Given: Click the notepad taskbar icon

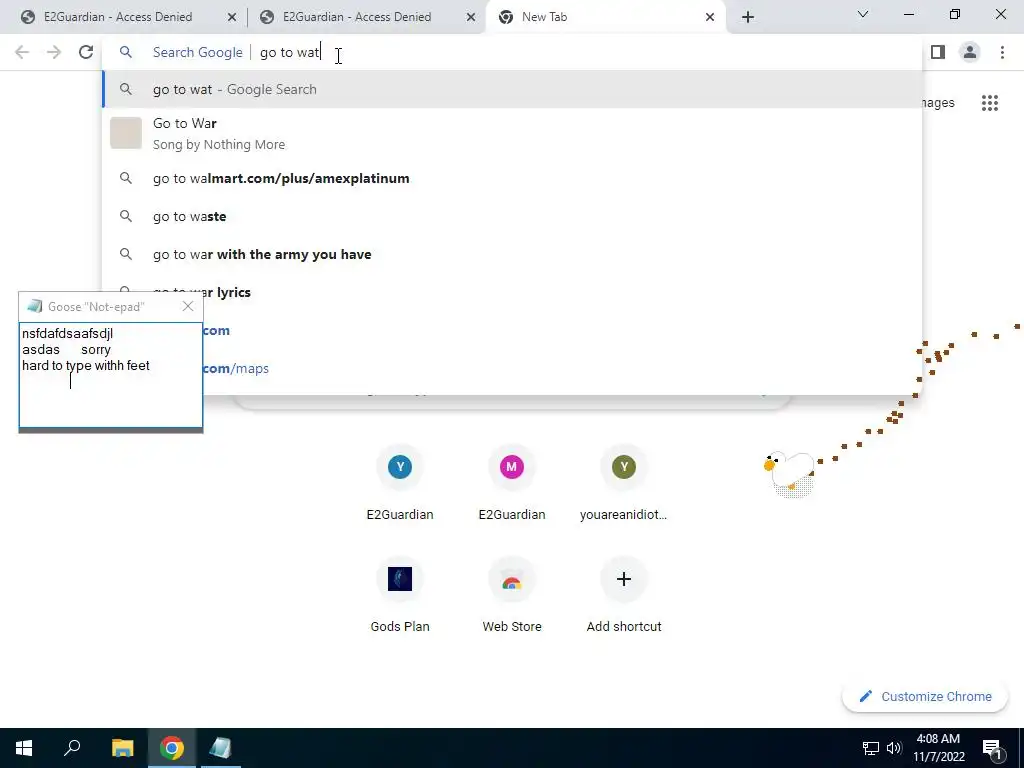Looking at the screenshot, I should (x=221, y=748).
